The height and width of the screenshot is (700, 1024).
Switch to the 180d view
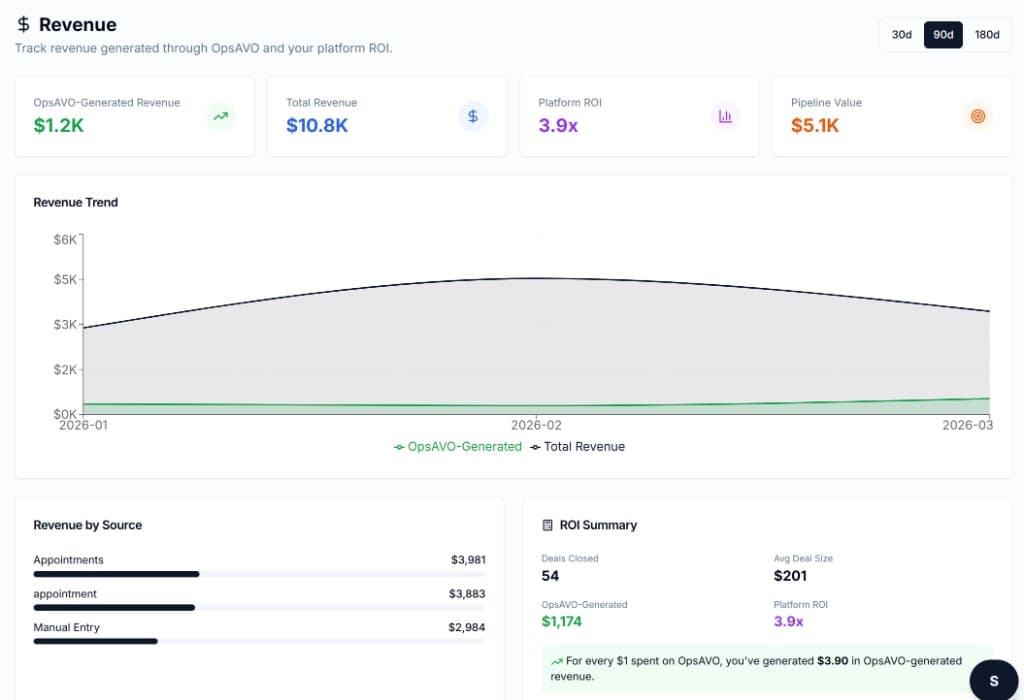pyautogui.click(x=987, y=34)
